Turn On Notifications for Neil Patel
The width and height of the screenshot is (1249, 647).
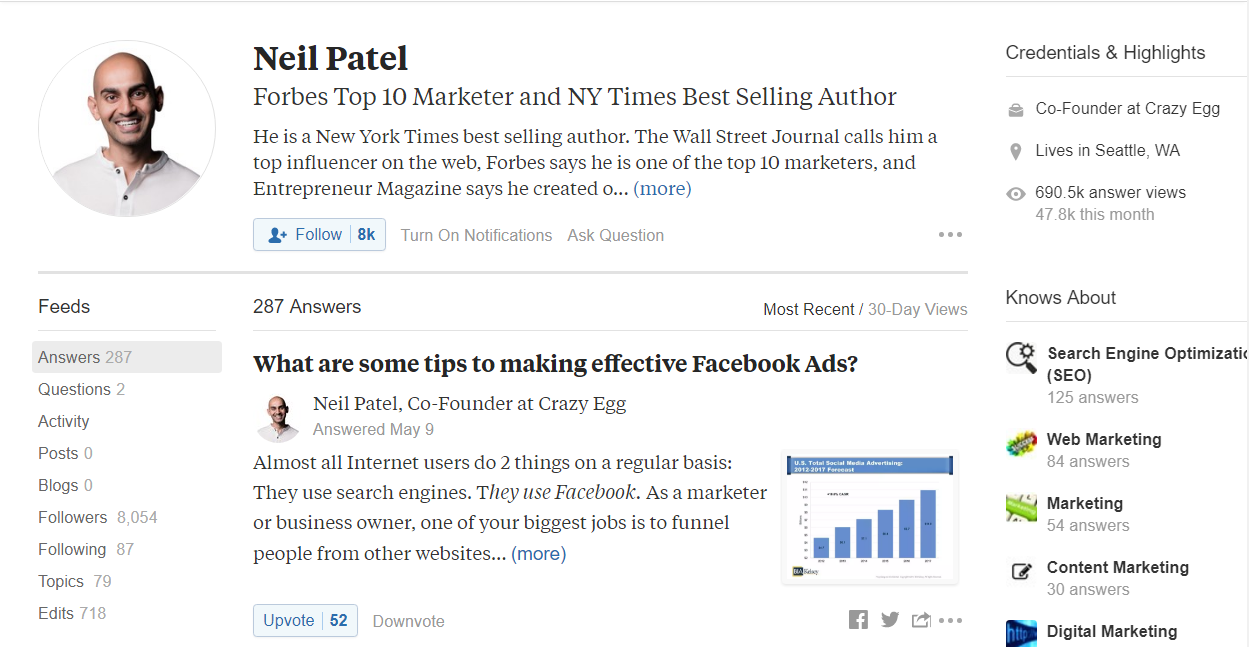(x=476, y=235)
